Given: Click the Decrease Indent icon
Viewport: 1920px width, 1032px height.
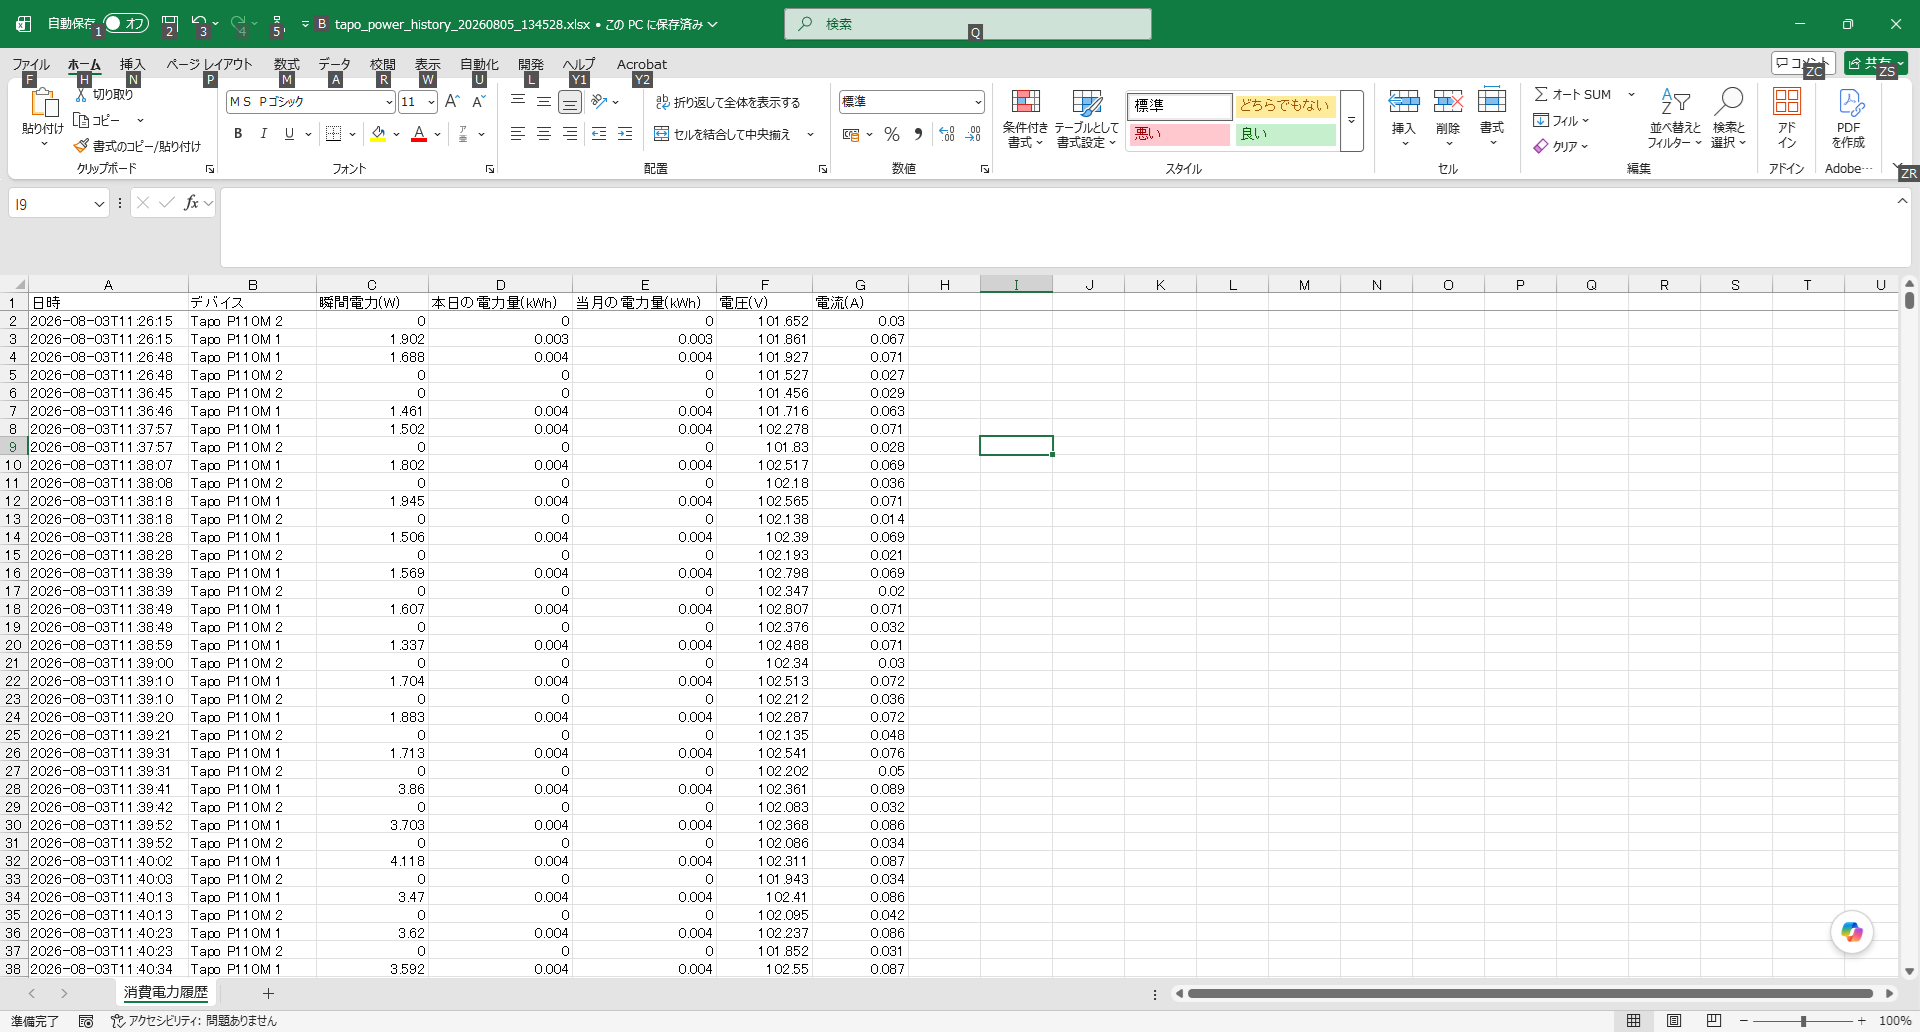Looking at the screenshot, I should (x=599, y=134).
